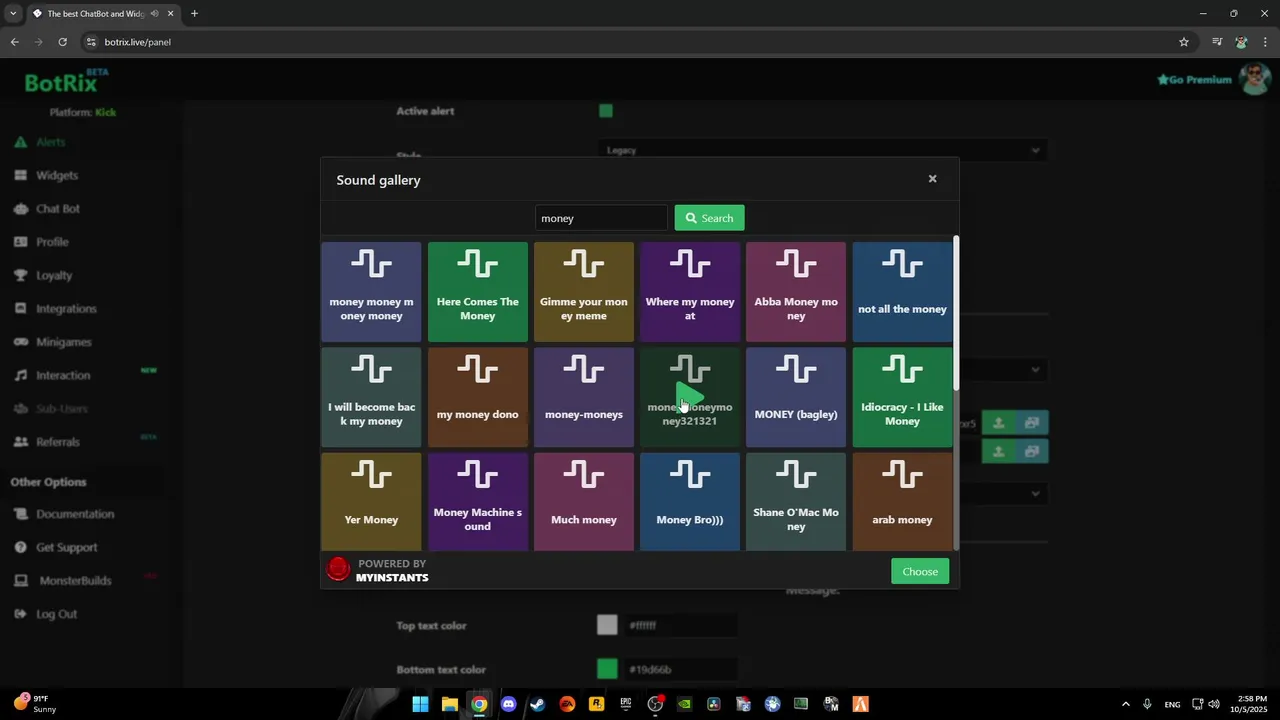Click the Chat Bot sidebar icon
This screenshot has height=720, width=1280.
(x=20, y=209)
